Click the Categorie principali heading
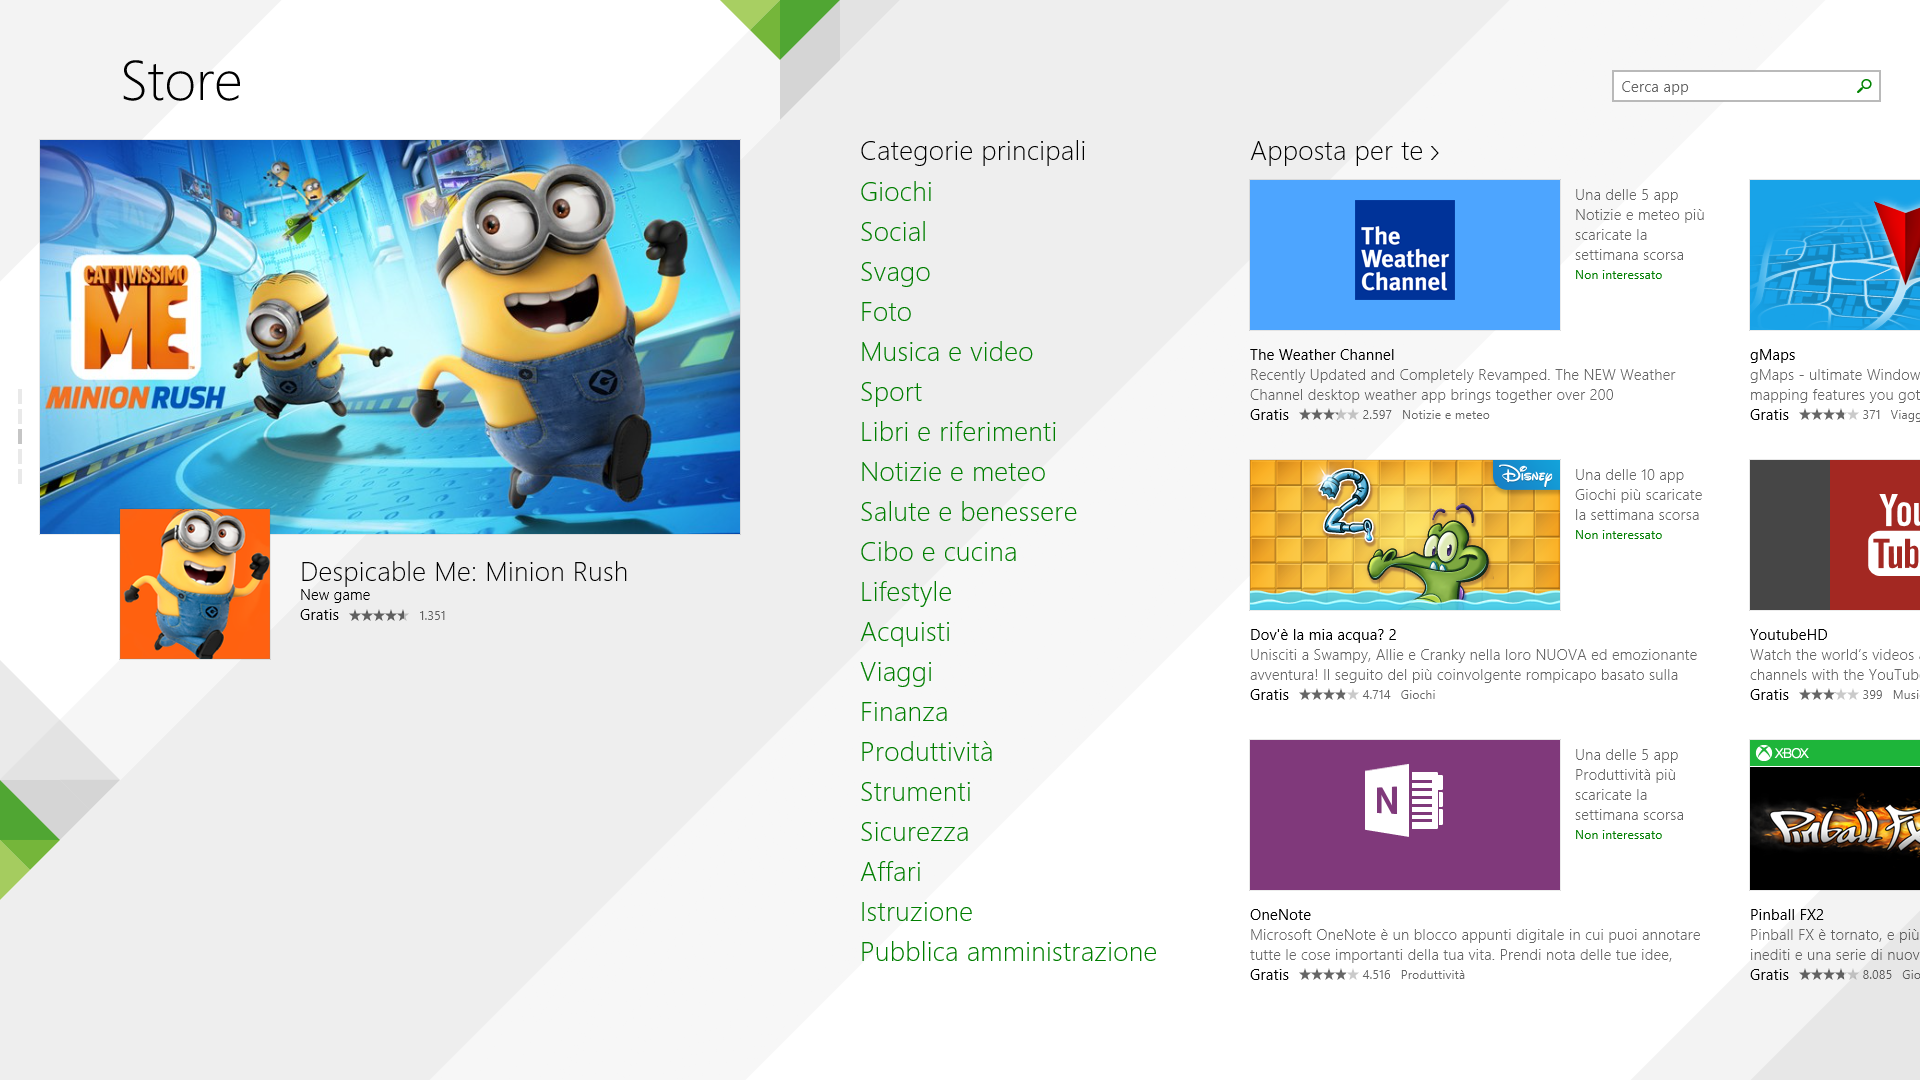The width and height of the screenshot is (1920, 1080). (972, 151)
